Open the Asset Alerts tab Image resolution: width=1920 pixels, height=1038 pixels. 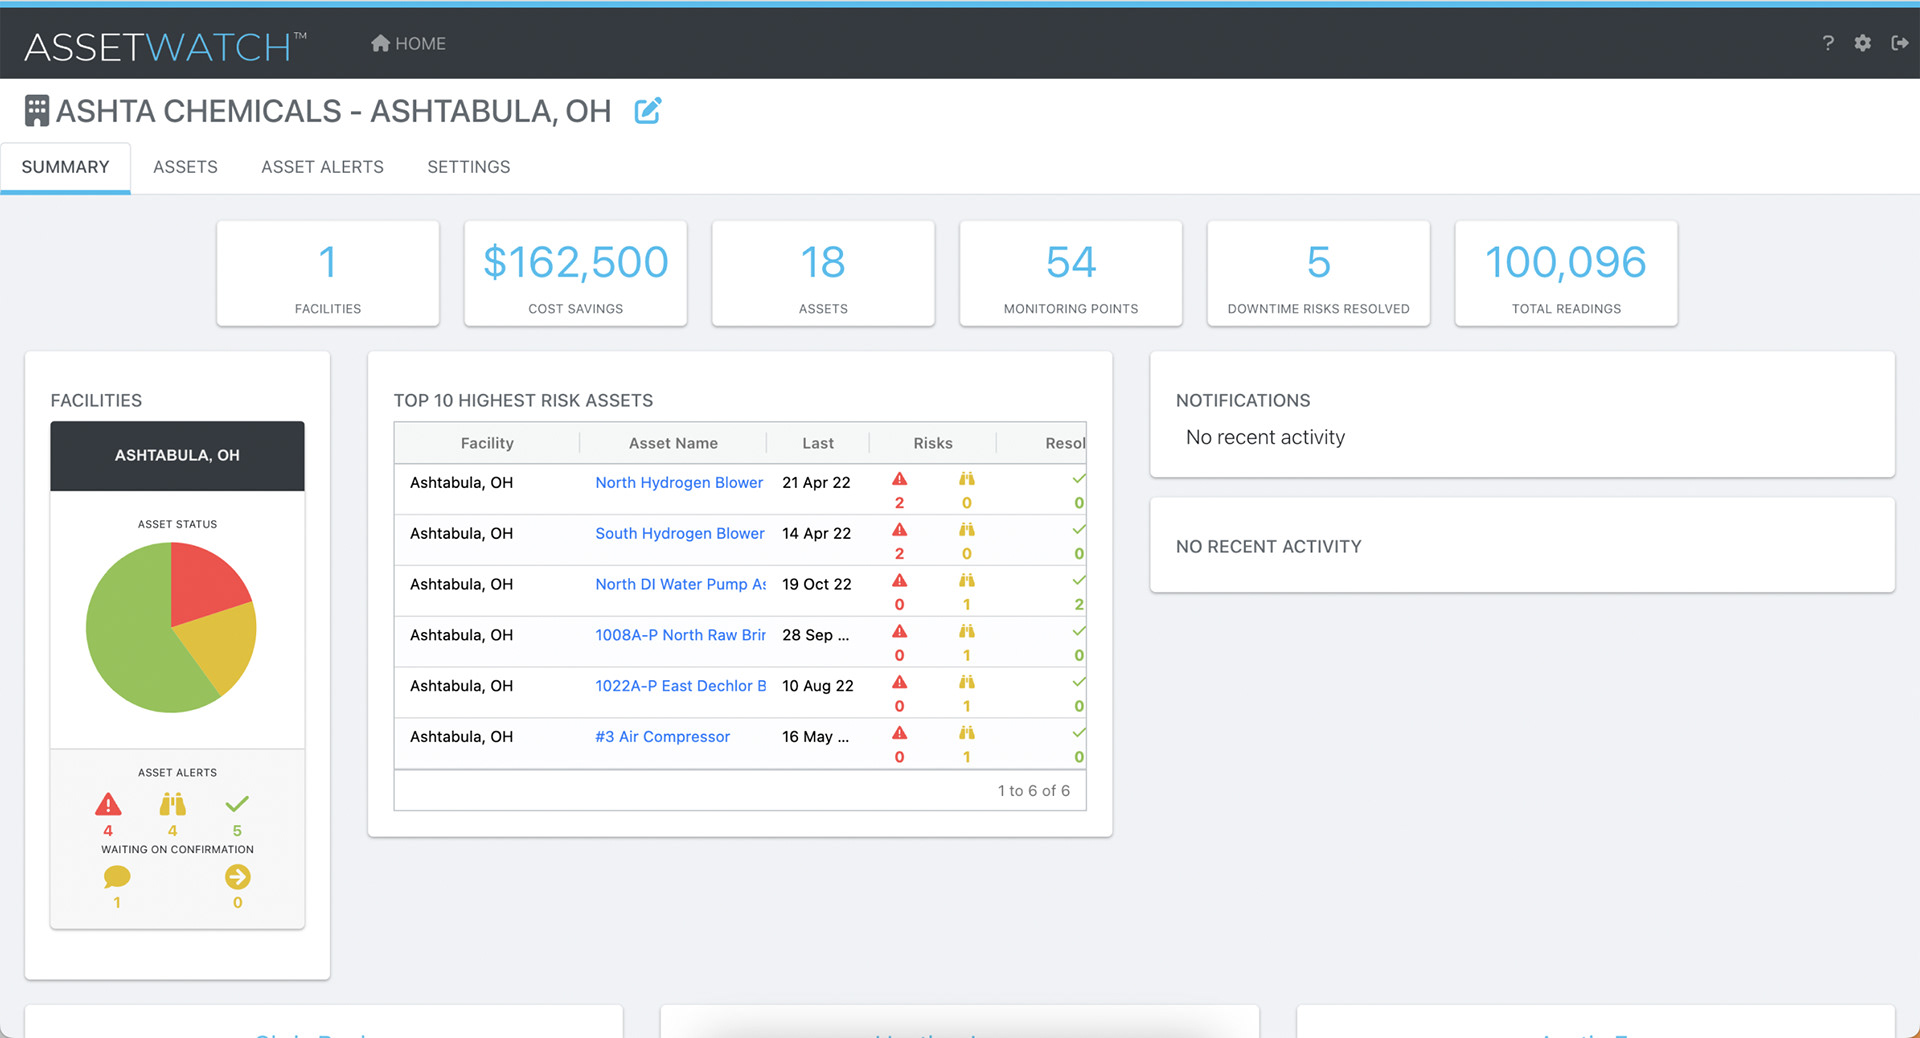coord(322,167)
